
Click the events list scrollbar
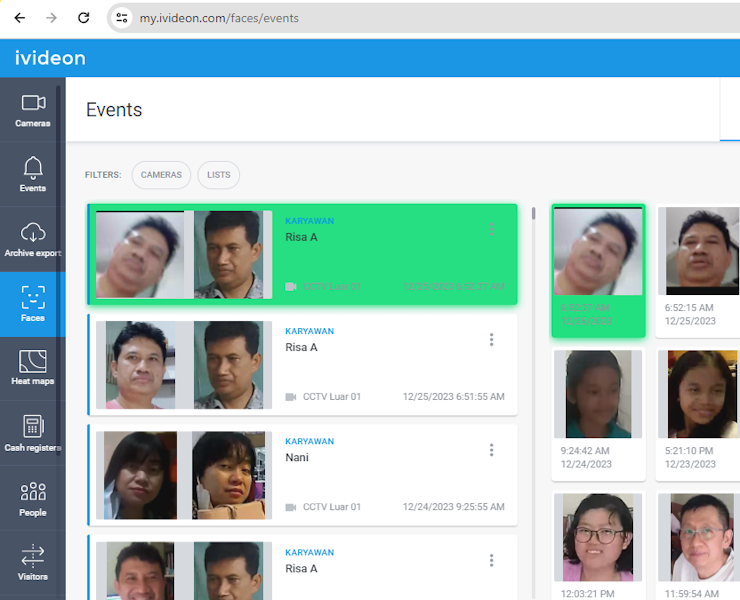tap(533, 213)
